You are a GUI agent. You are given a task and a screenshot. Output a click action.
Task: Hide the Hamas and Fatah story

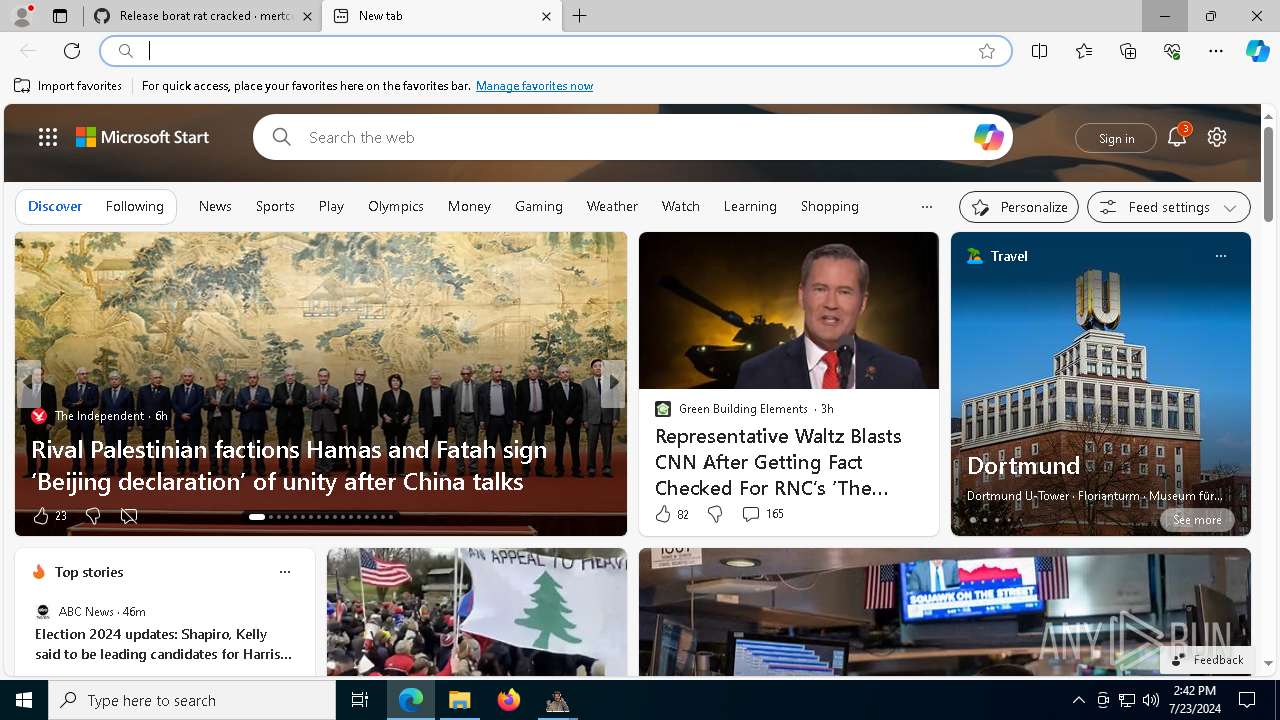(x=129, y=516)
